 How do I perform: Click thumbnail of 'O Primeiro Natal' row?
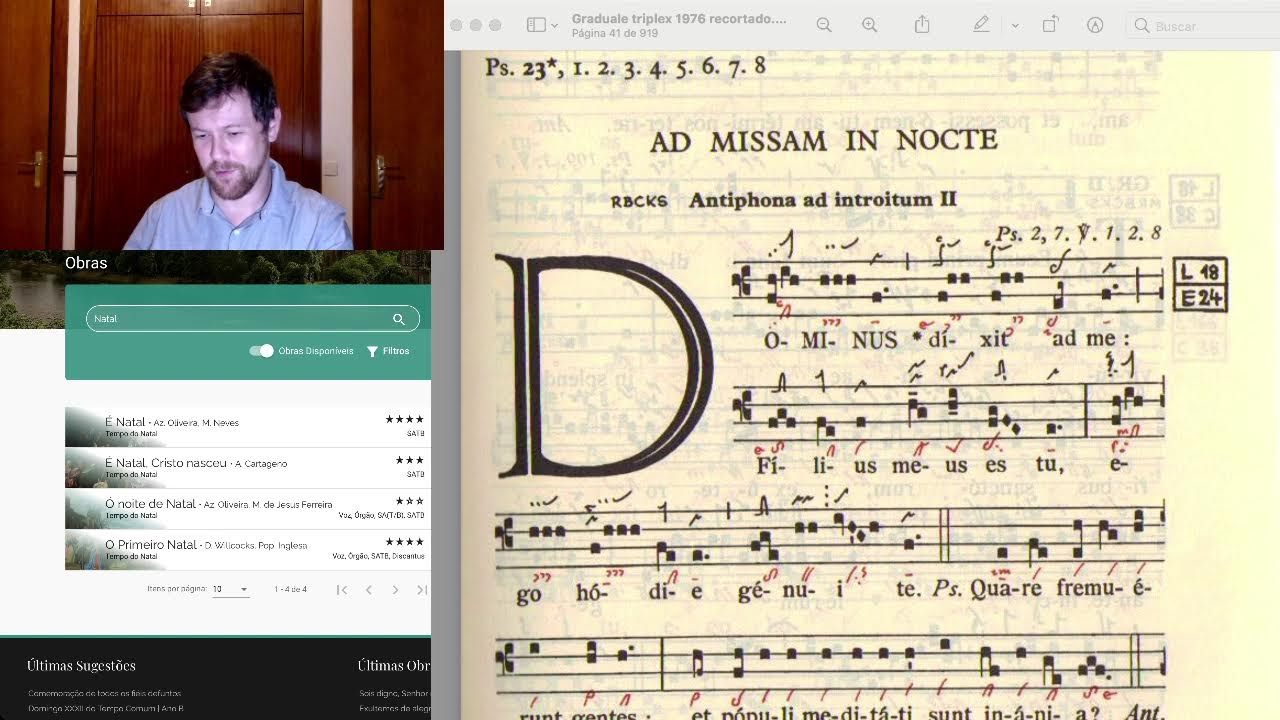[84, 550]
